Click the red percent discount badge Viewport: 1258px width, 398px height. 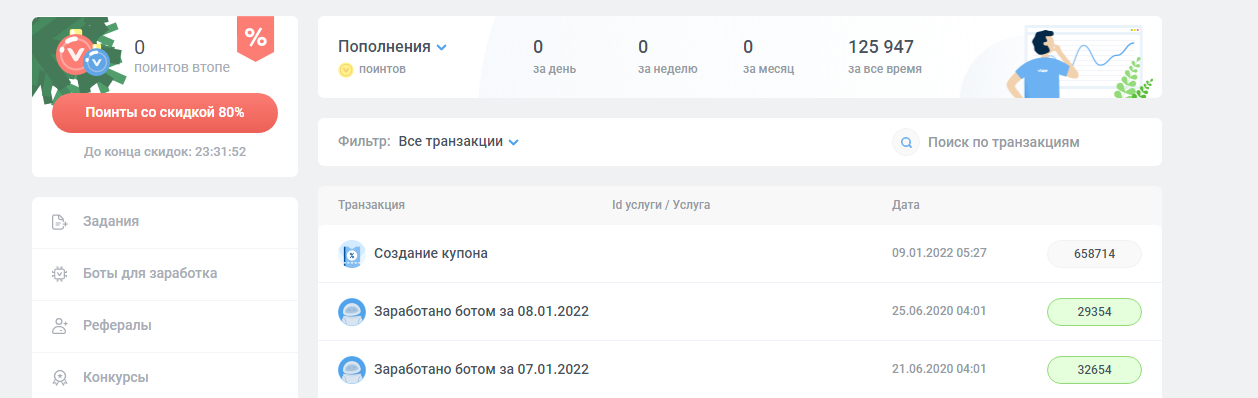255,39
